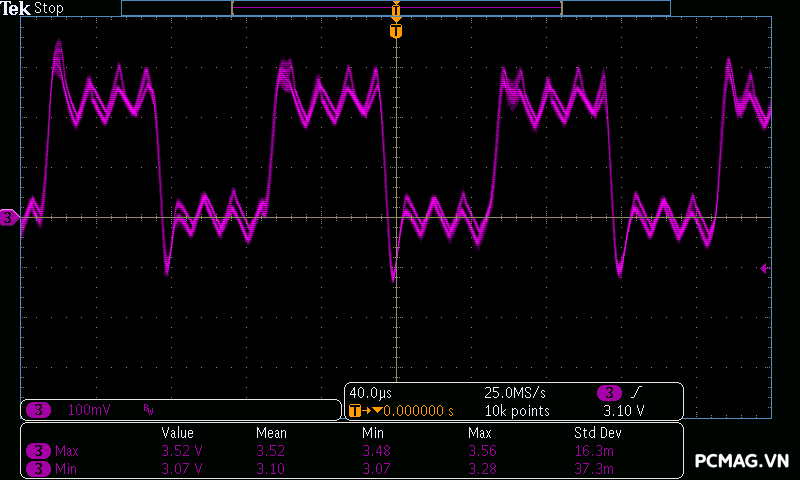
Task: Click the Stop acquisition status
Action: tap(48, 8)
